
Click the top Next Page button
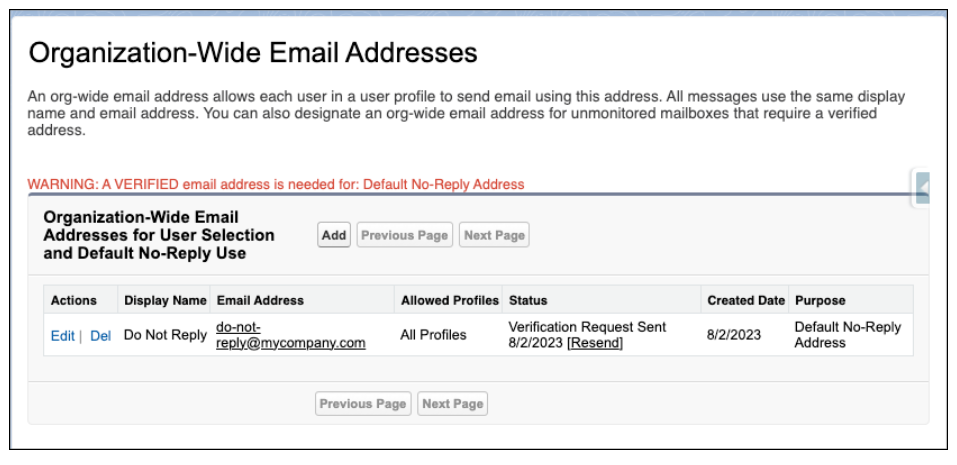[494, 236]
